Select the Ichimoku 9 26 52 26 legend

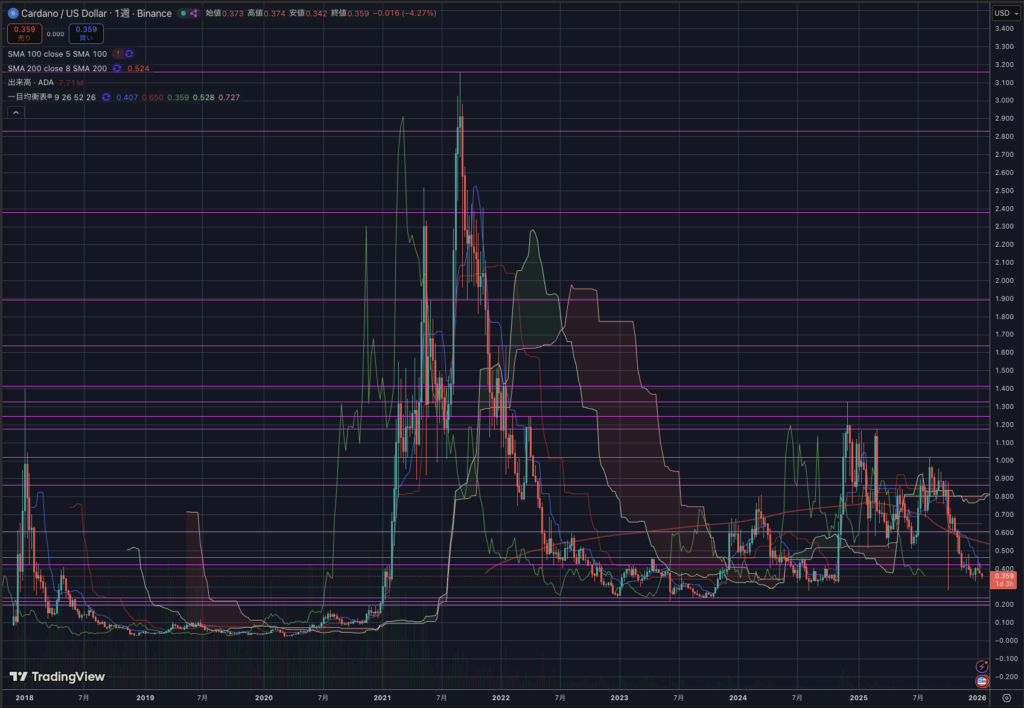click(52, 97)
